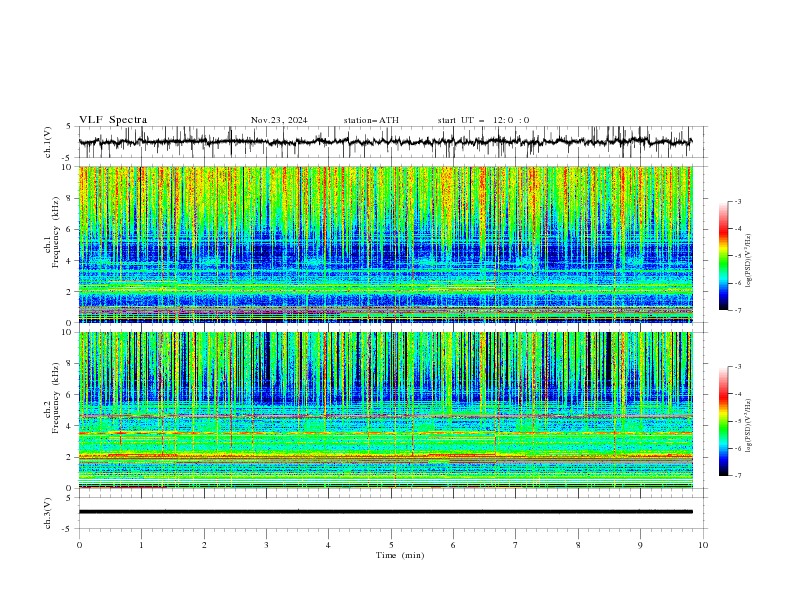Click the 'station=ATH' label
This screenshot has width=792, height=612.
(371, 120)
